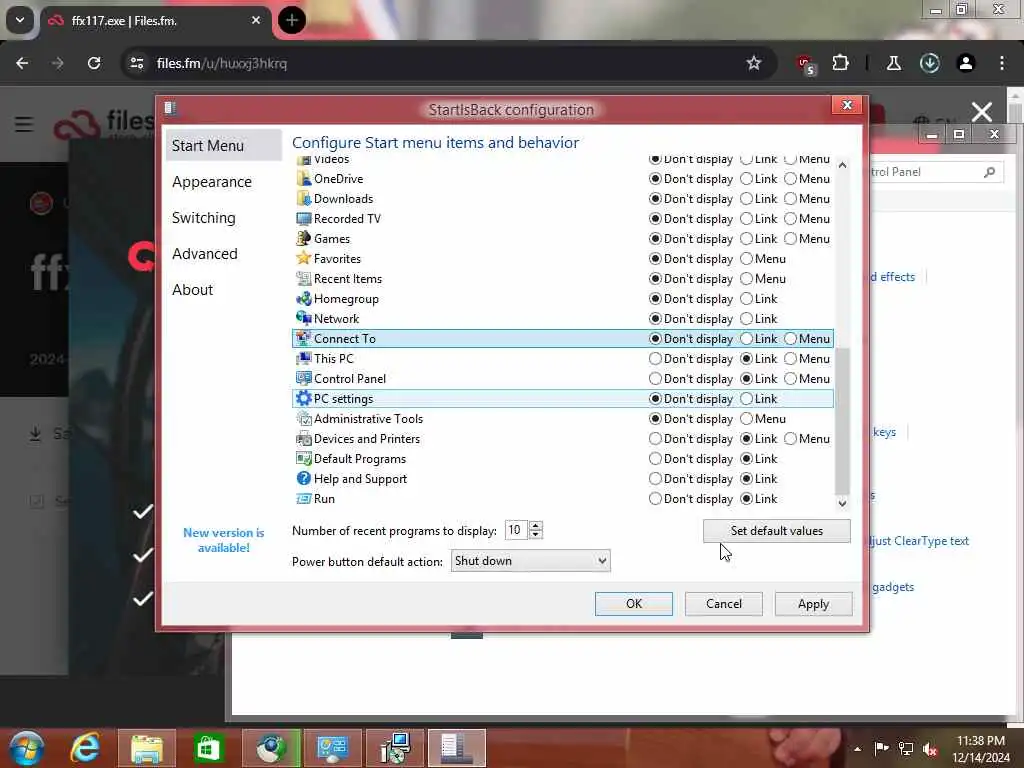Image resolution: width=1024 pixels, height=768 pixels.
Task: Select the Start Menu section
Action: point(223,146)
